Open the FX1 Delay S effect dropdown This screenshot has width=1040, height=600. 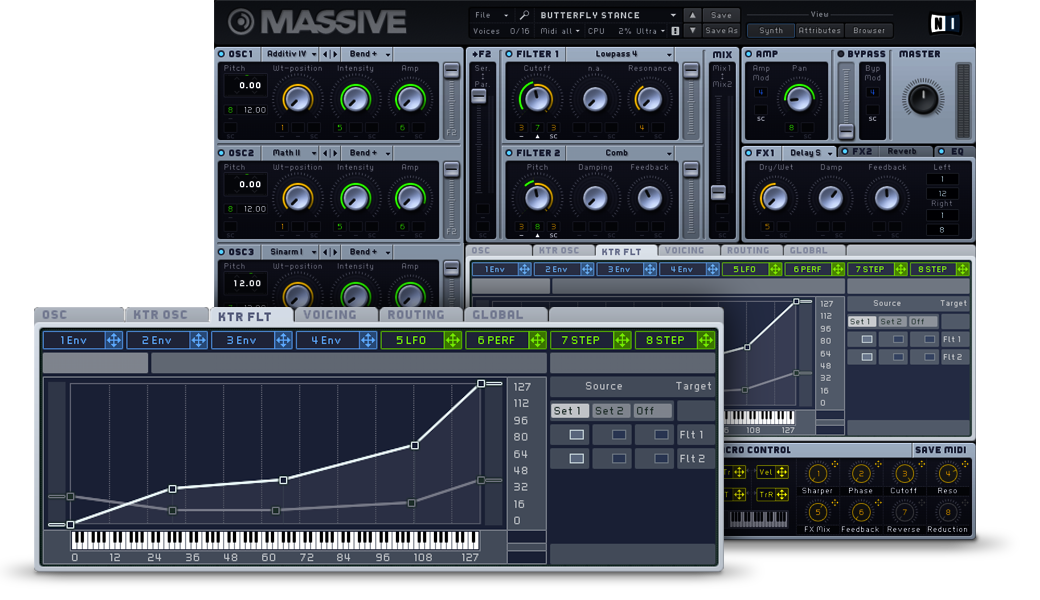[810, 152]
